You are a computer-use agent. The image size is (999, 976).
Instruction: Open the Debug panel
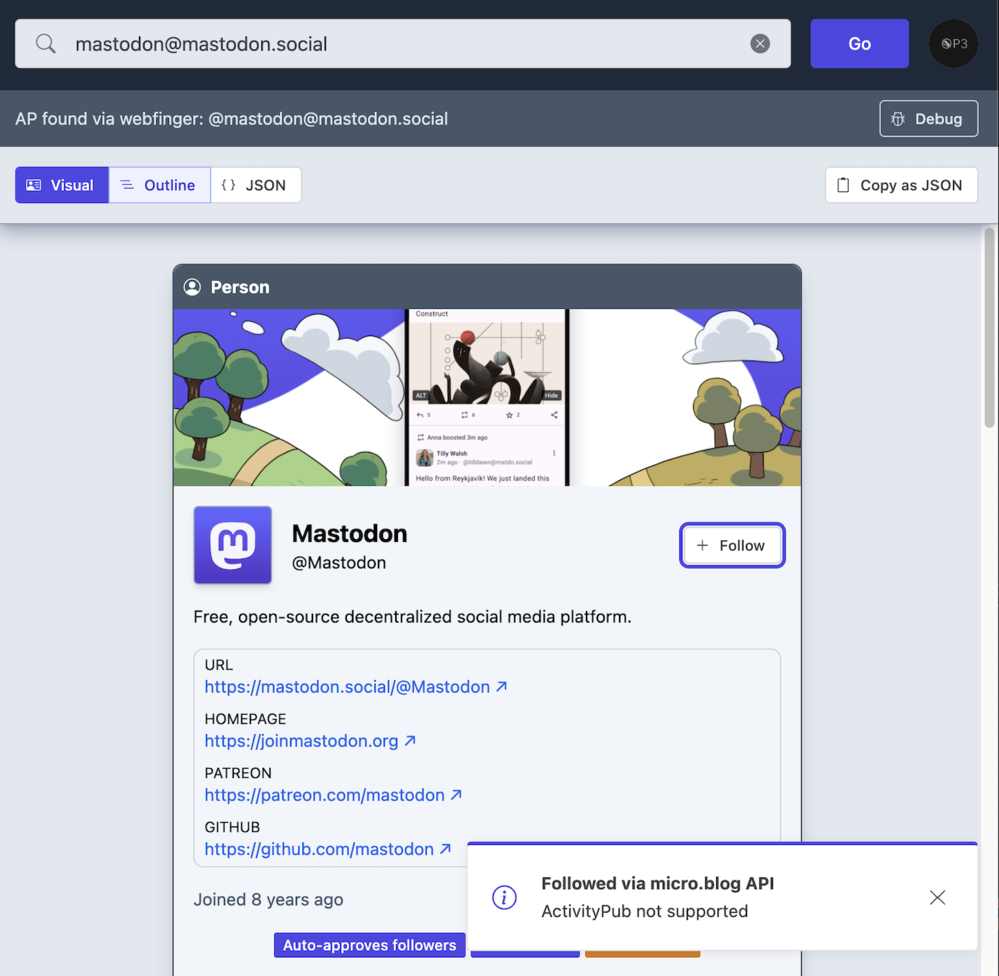tap(928, 119)
